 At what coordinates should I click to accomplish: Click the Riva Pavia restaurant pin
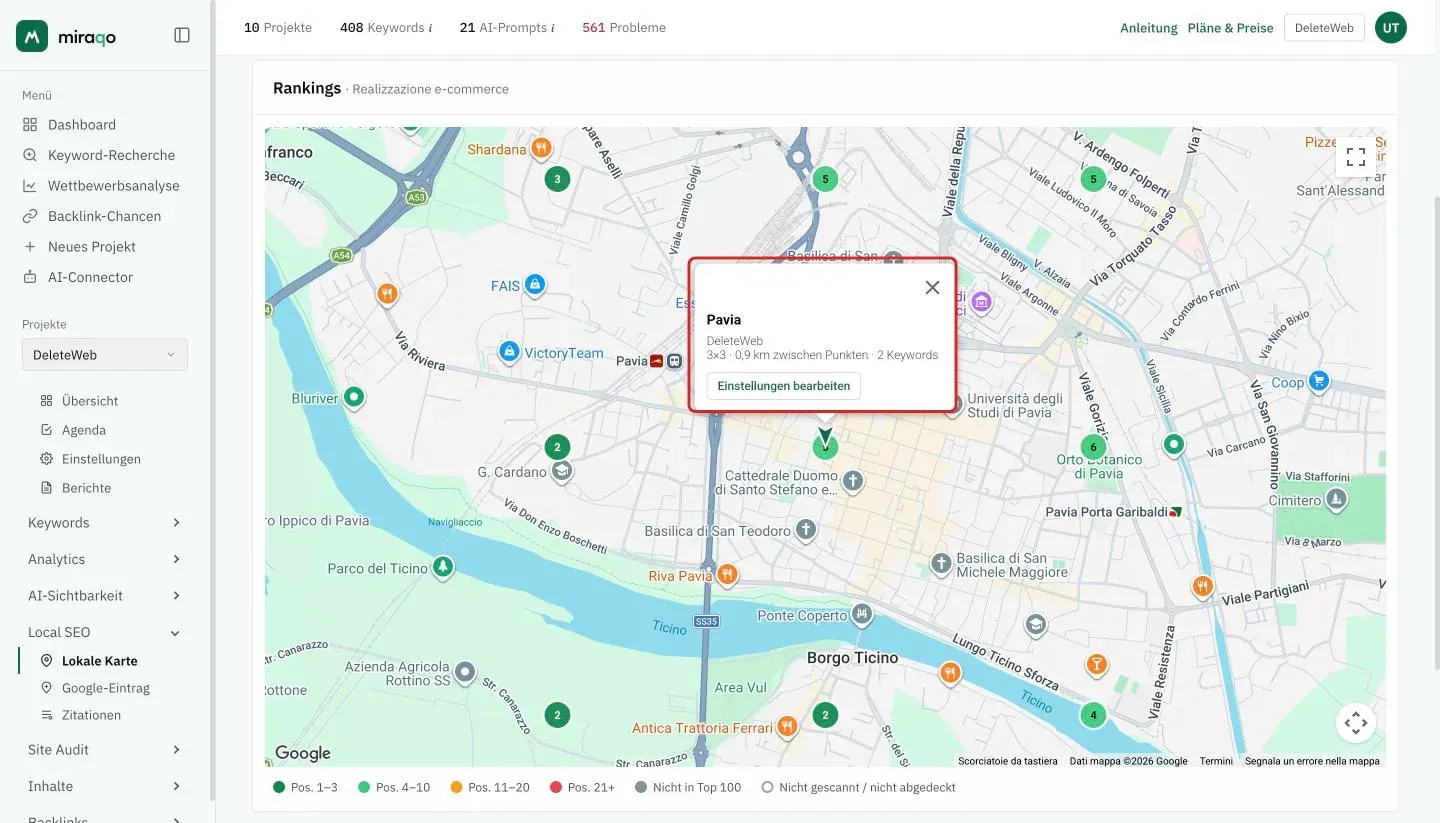727,575
